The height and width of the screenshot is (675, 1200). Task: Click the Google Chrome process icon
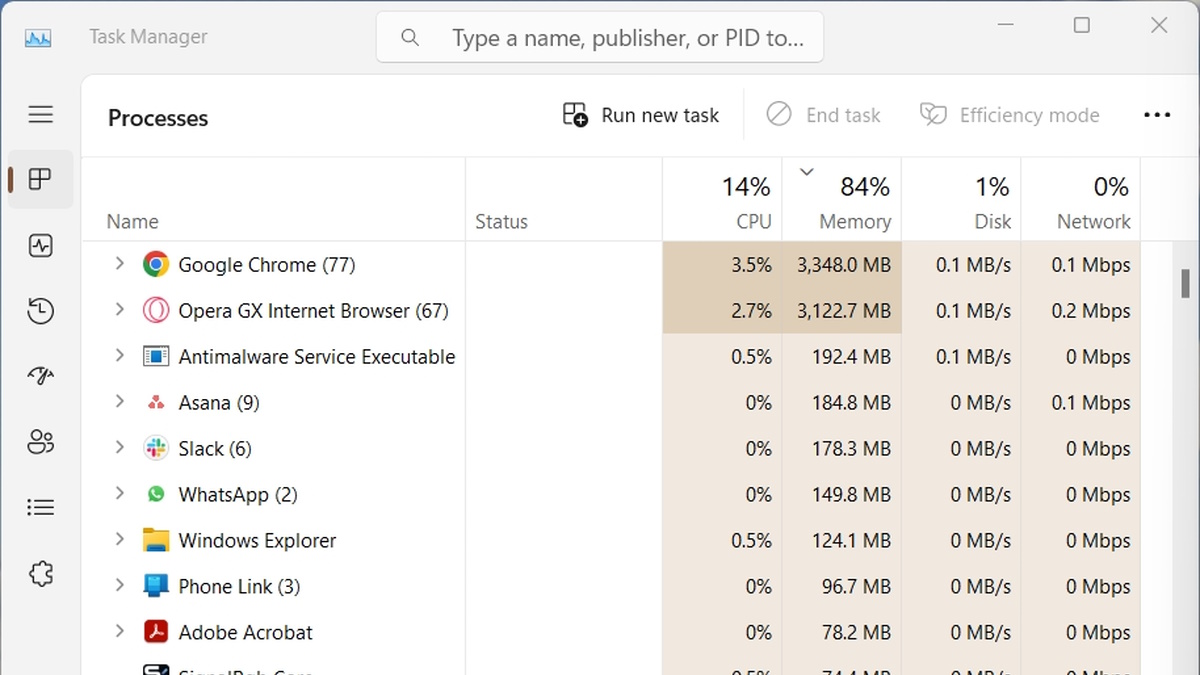click(156, 265)
